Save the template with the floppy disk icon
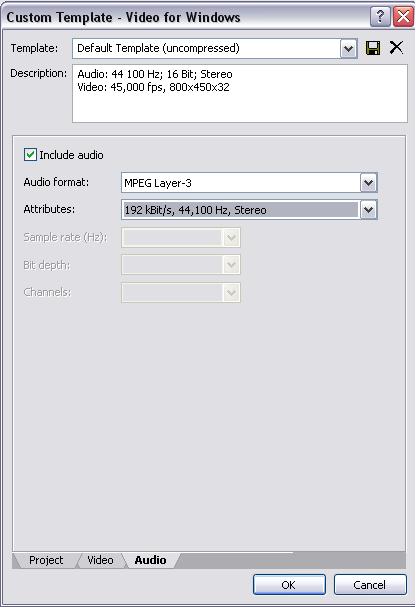 tap(373, 48)
